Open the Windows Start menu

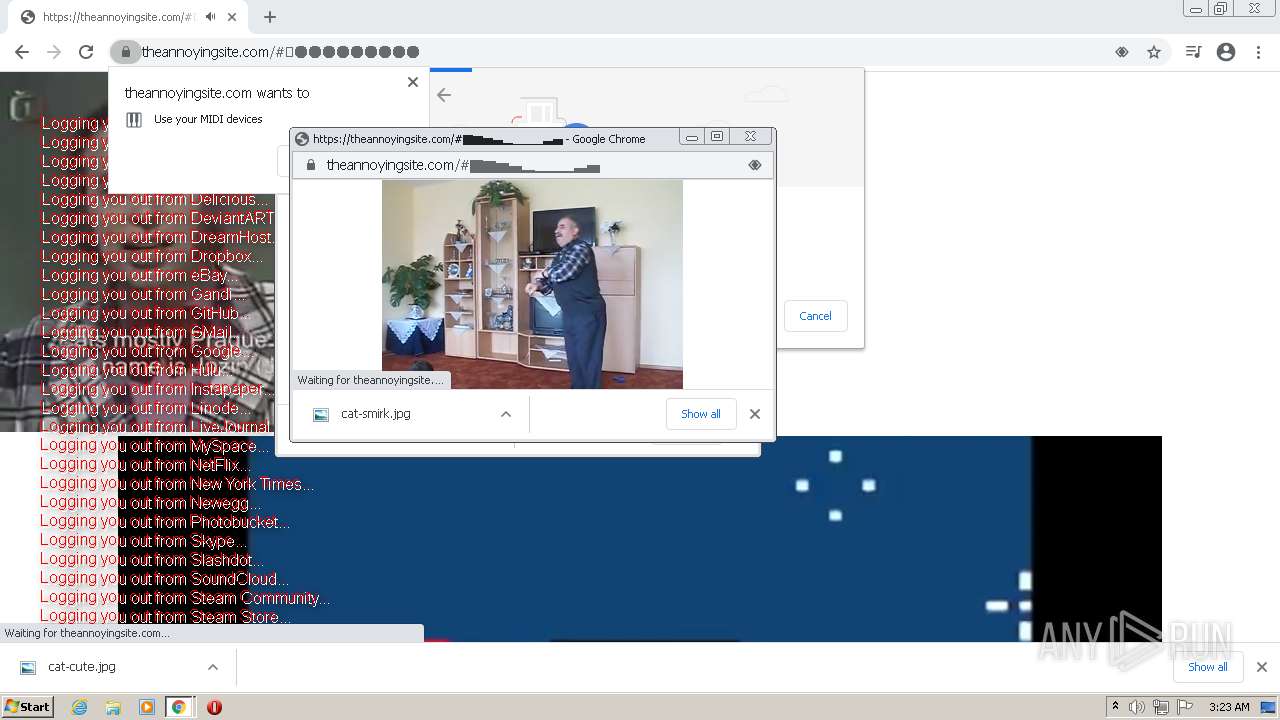tap(27, 706)
